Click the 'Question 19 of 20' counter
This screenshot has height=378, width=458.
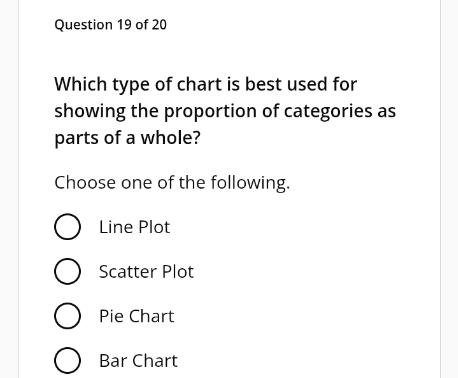(x=110, y=25)
